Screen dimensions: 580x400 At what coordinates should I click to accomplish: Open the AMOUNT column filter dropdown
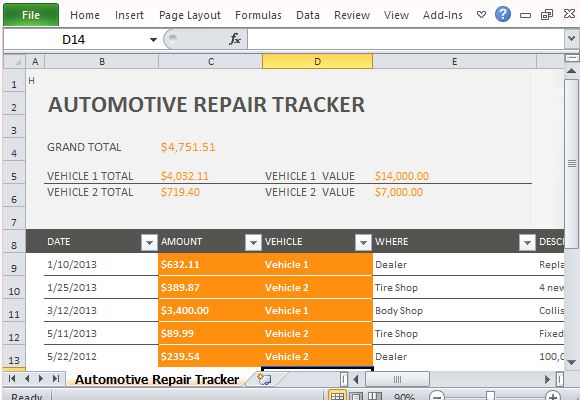pyautogui.click(x=253, y=243)
